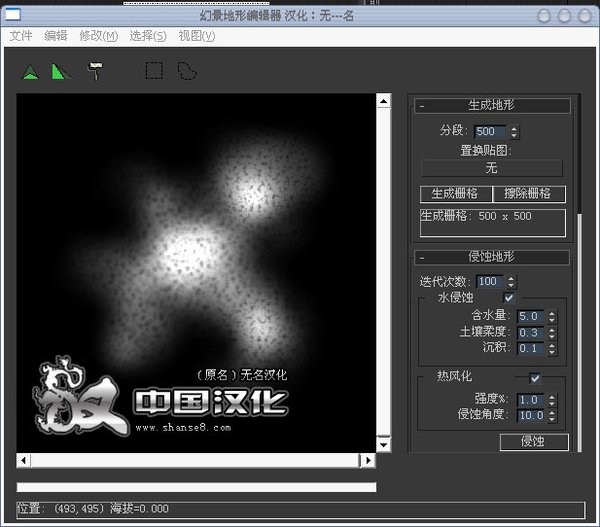Viewport: 600px width, 527px height.
Task: Activate the rectangular selection tool
Action: (x=153, y=71)
